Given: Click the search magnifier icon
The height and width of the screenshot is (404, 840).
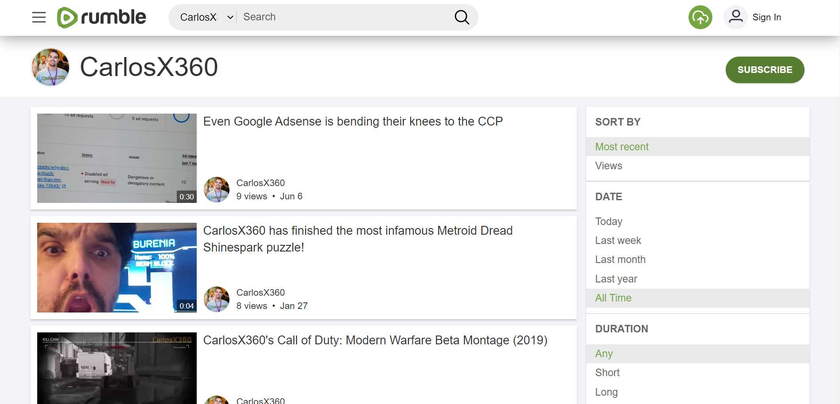Looking at the screenshot, I should coord(462,17).
